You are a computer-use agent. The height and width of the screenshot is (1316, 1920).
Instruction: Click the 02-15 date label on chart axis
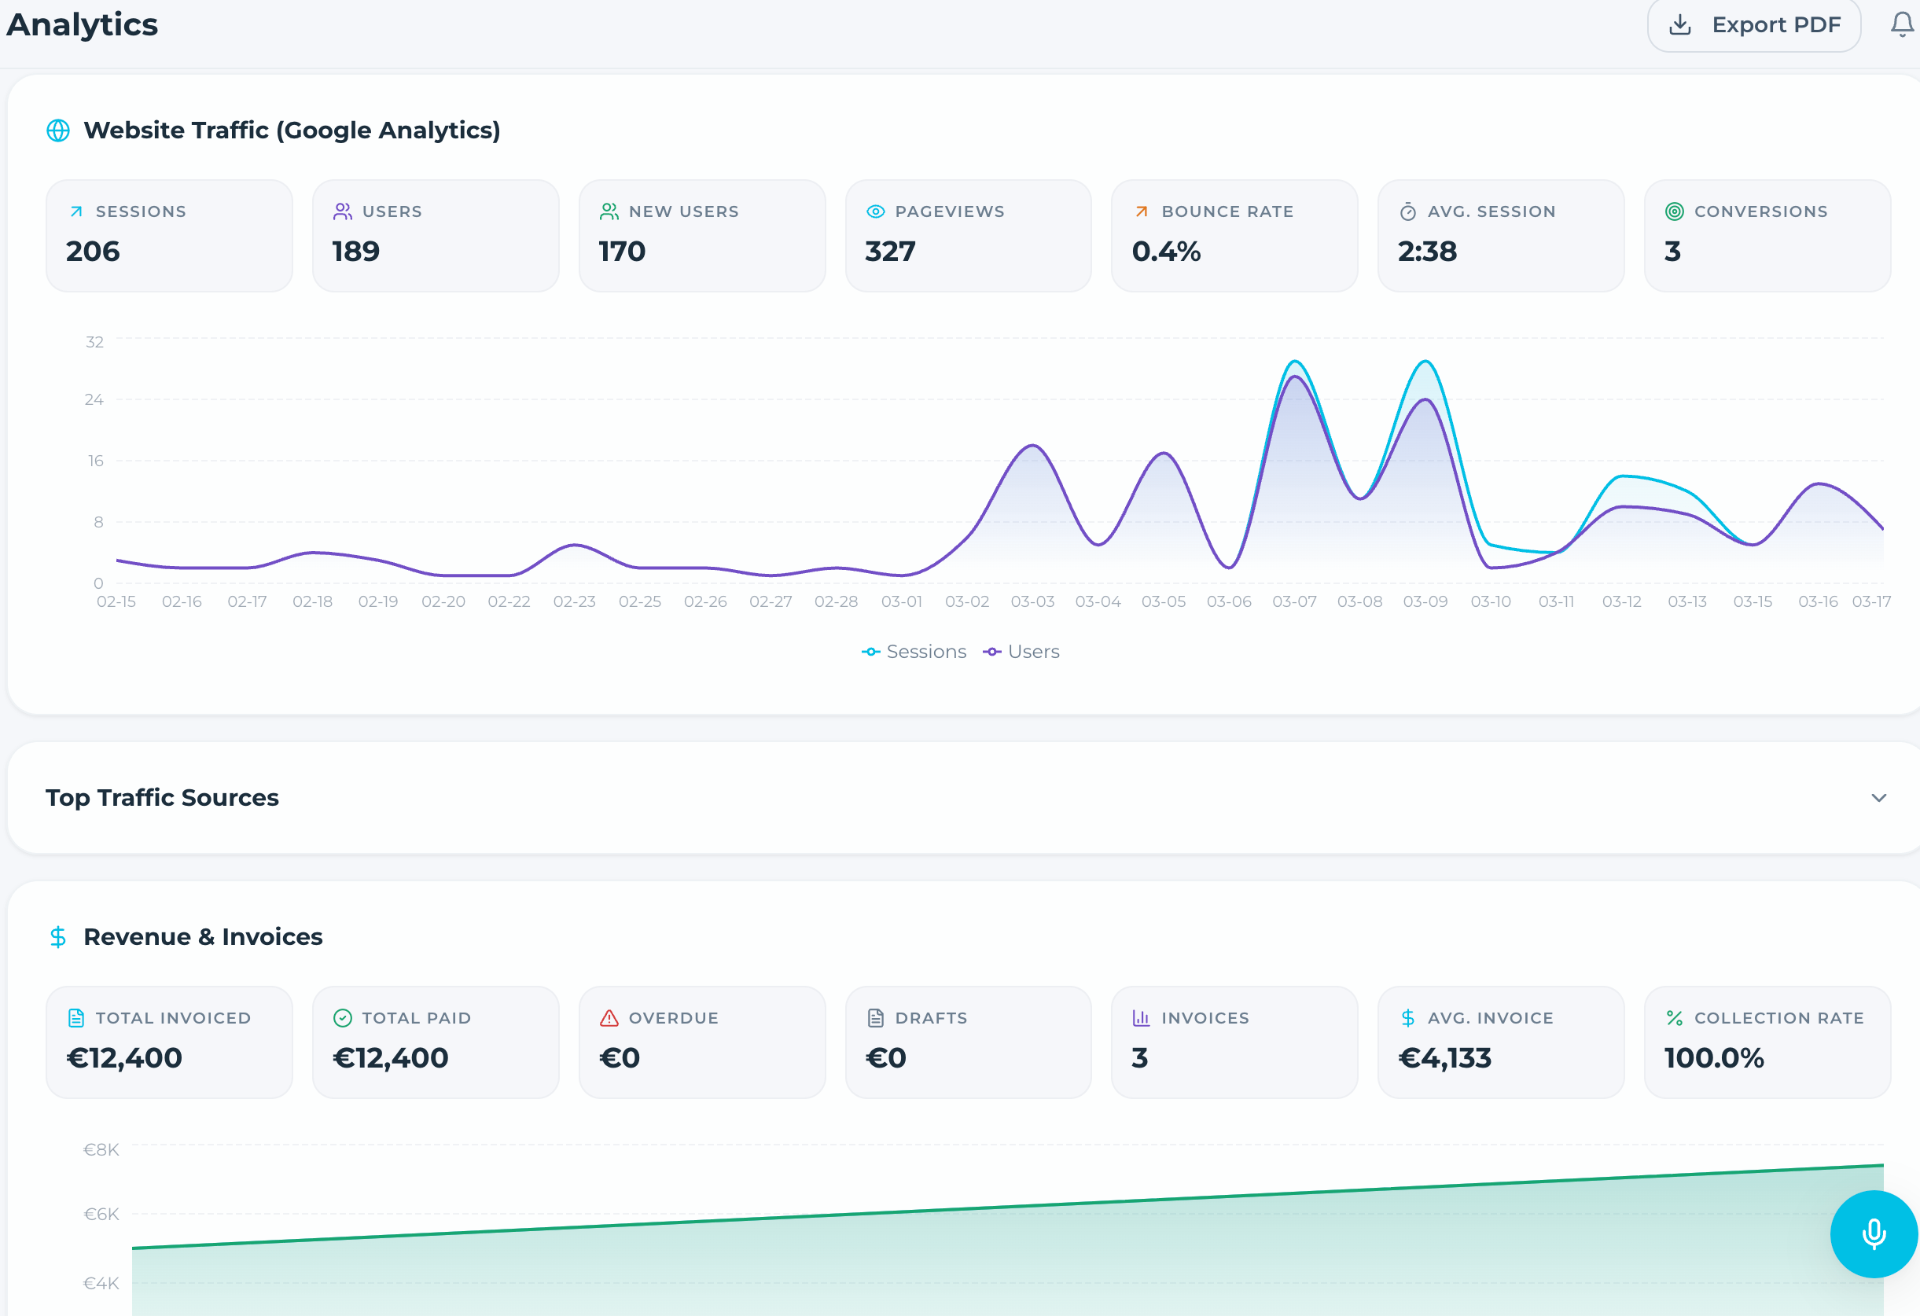[116, 601]
